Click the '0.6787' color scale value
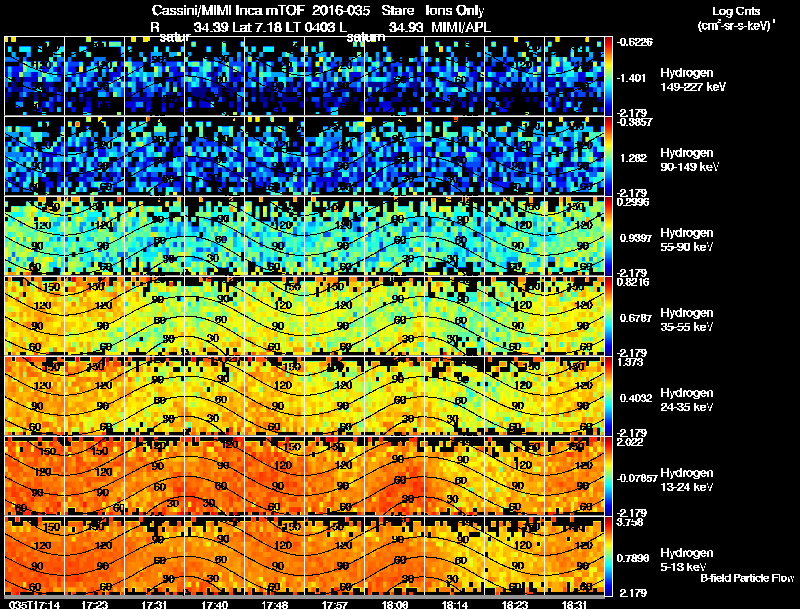 (x=636, y=318)
